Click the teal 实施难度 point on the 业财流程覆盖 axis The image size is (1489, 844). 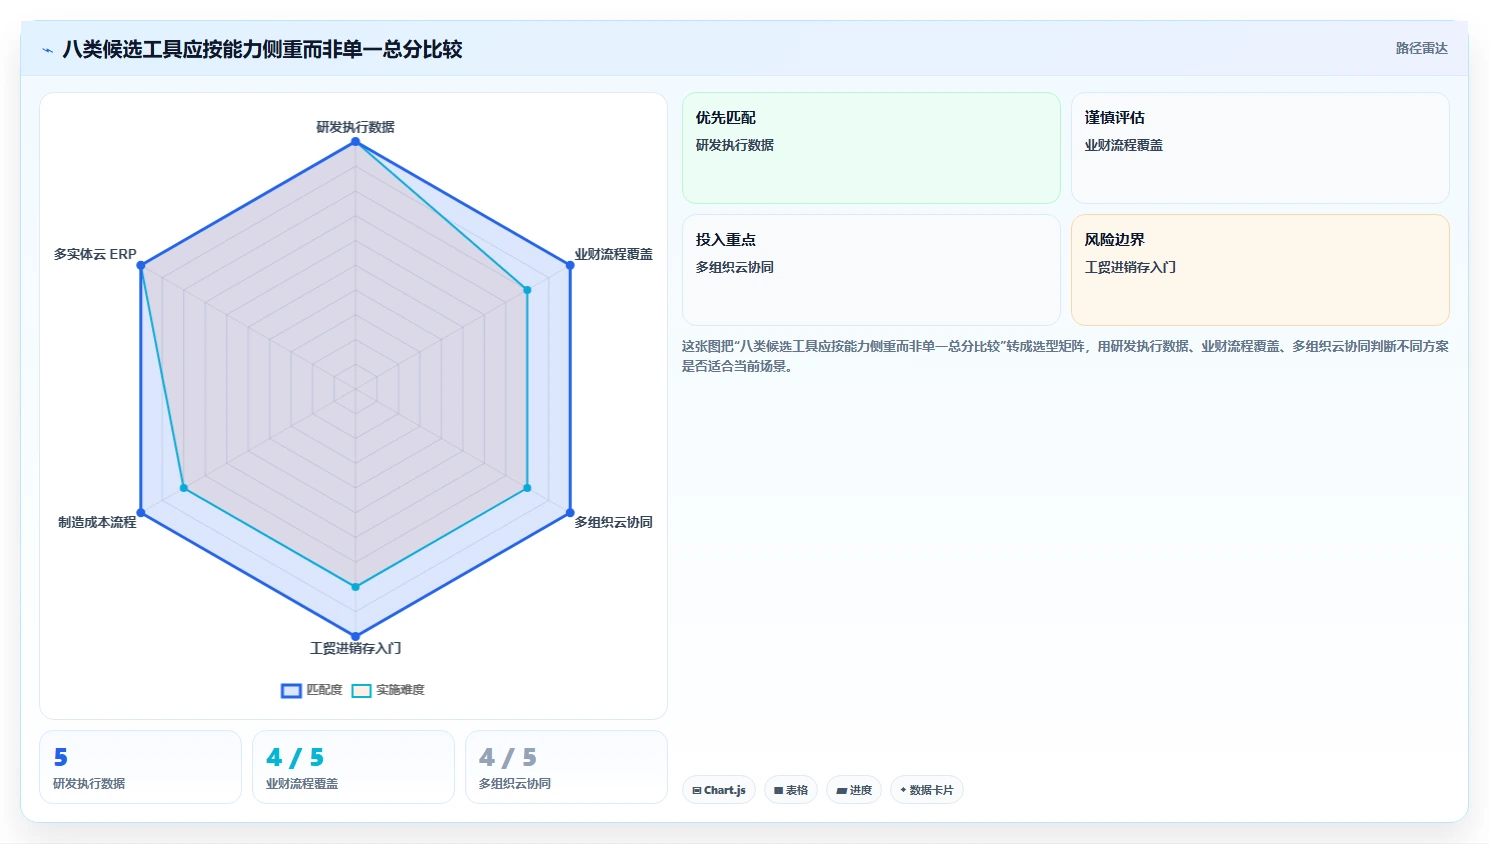click(527, 290)
